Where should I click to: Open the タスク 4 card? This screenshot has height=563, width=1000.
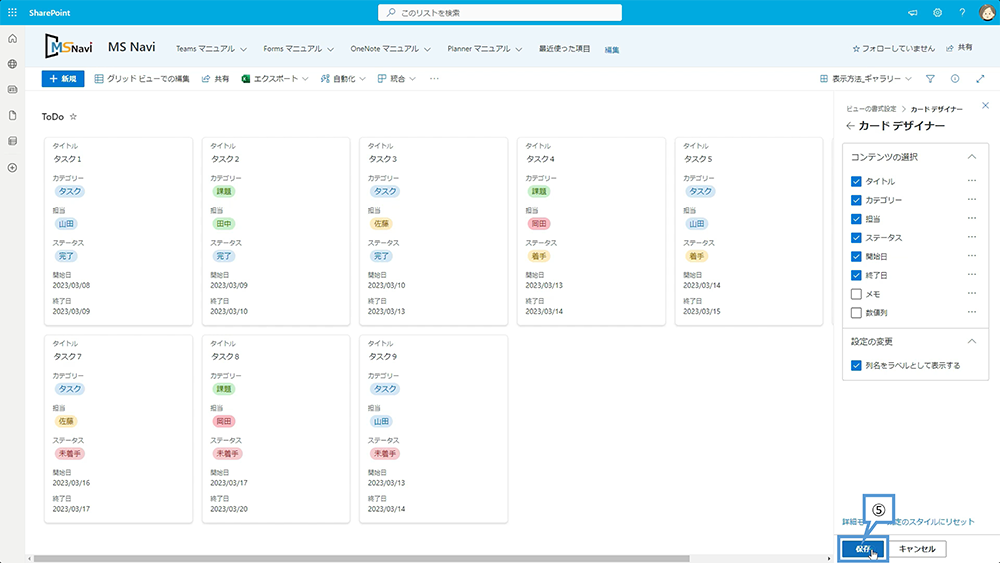591,231
